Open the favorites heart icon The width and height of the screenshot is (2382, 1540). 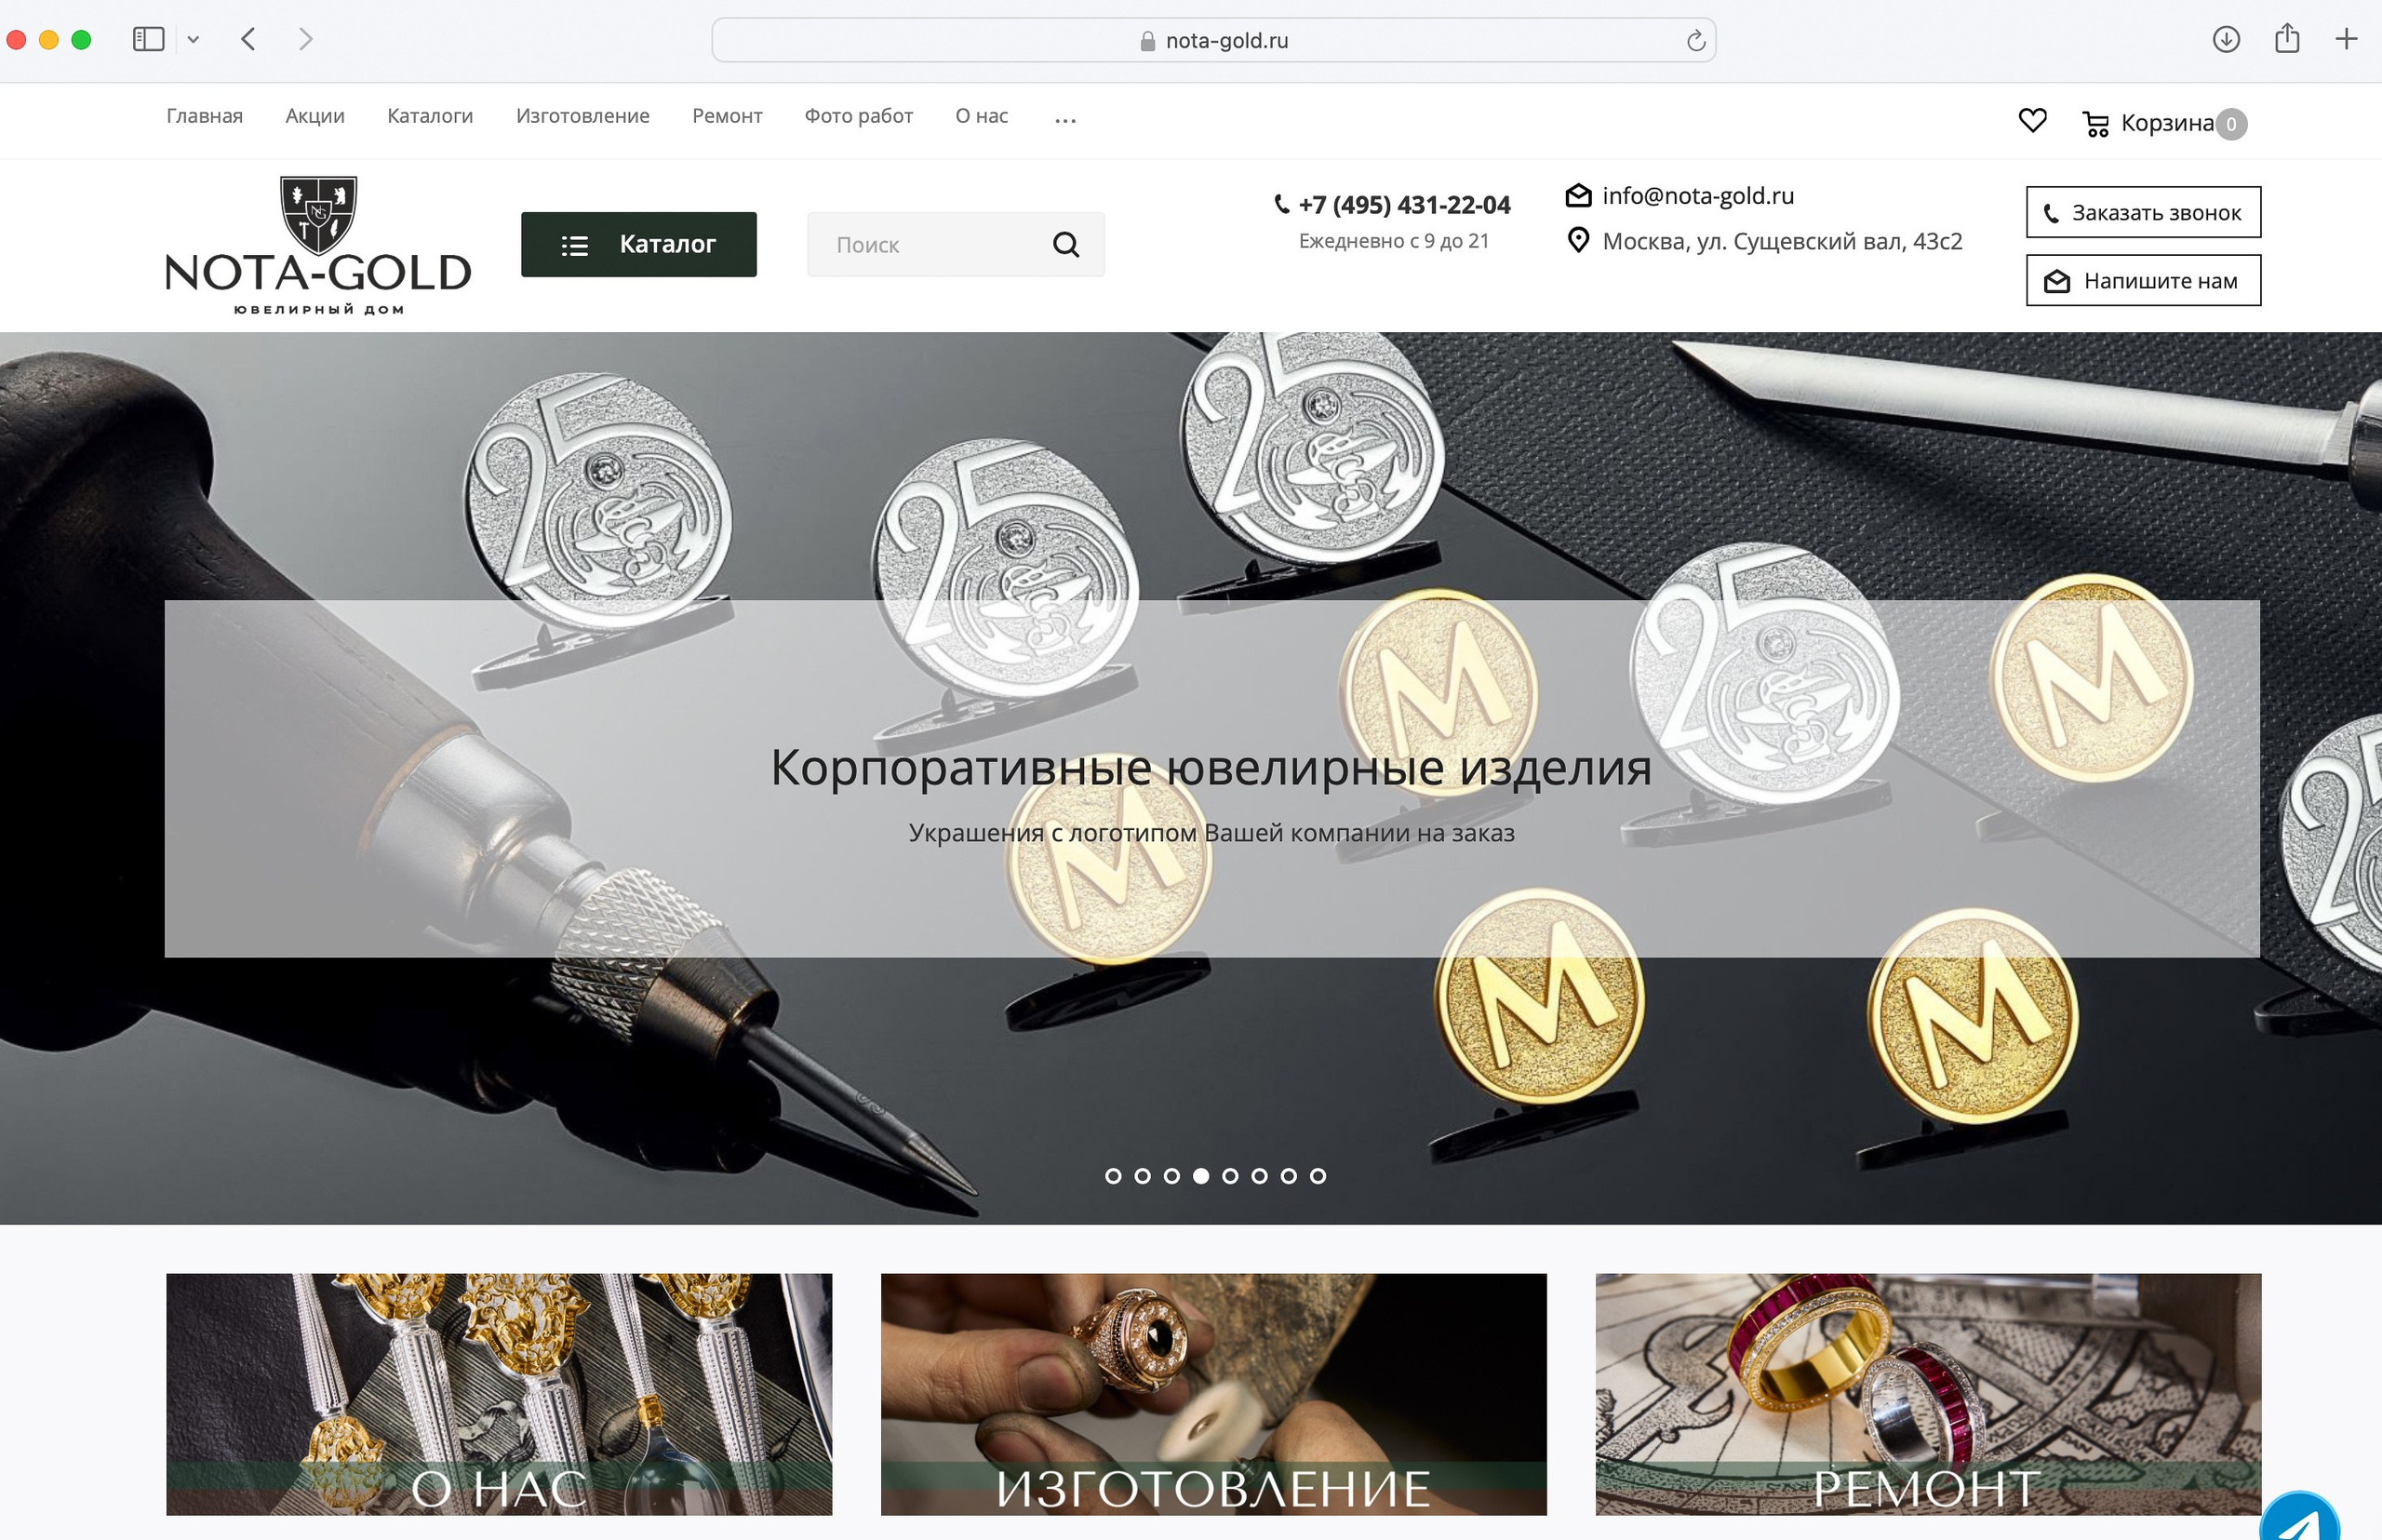tap(2032, 121)
